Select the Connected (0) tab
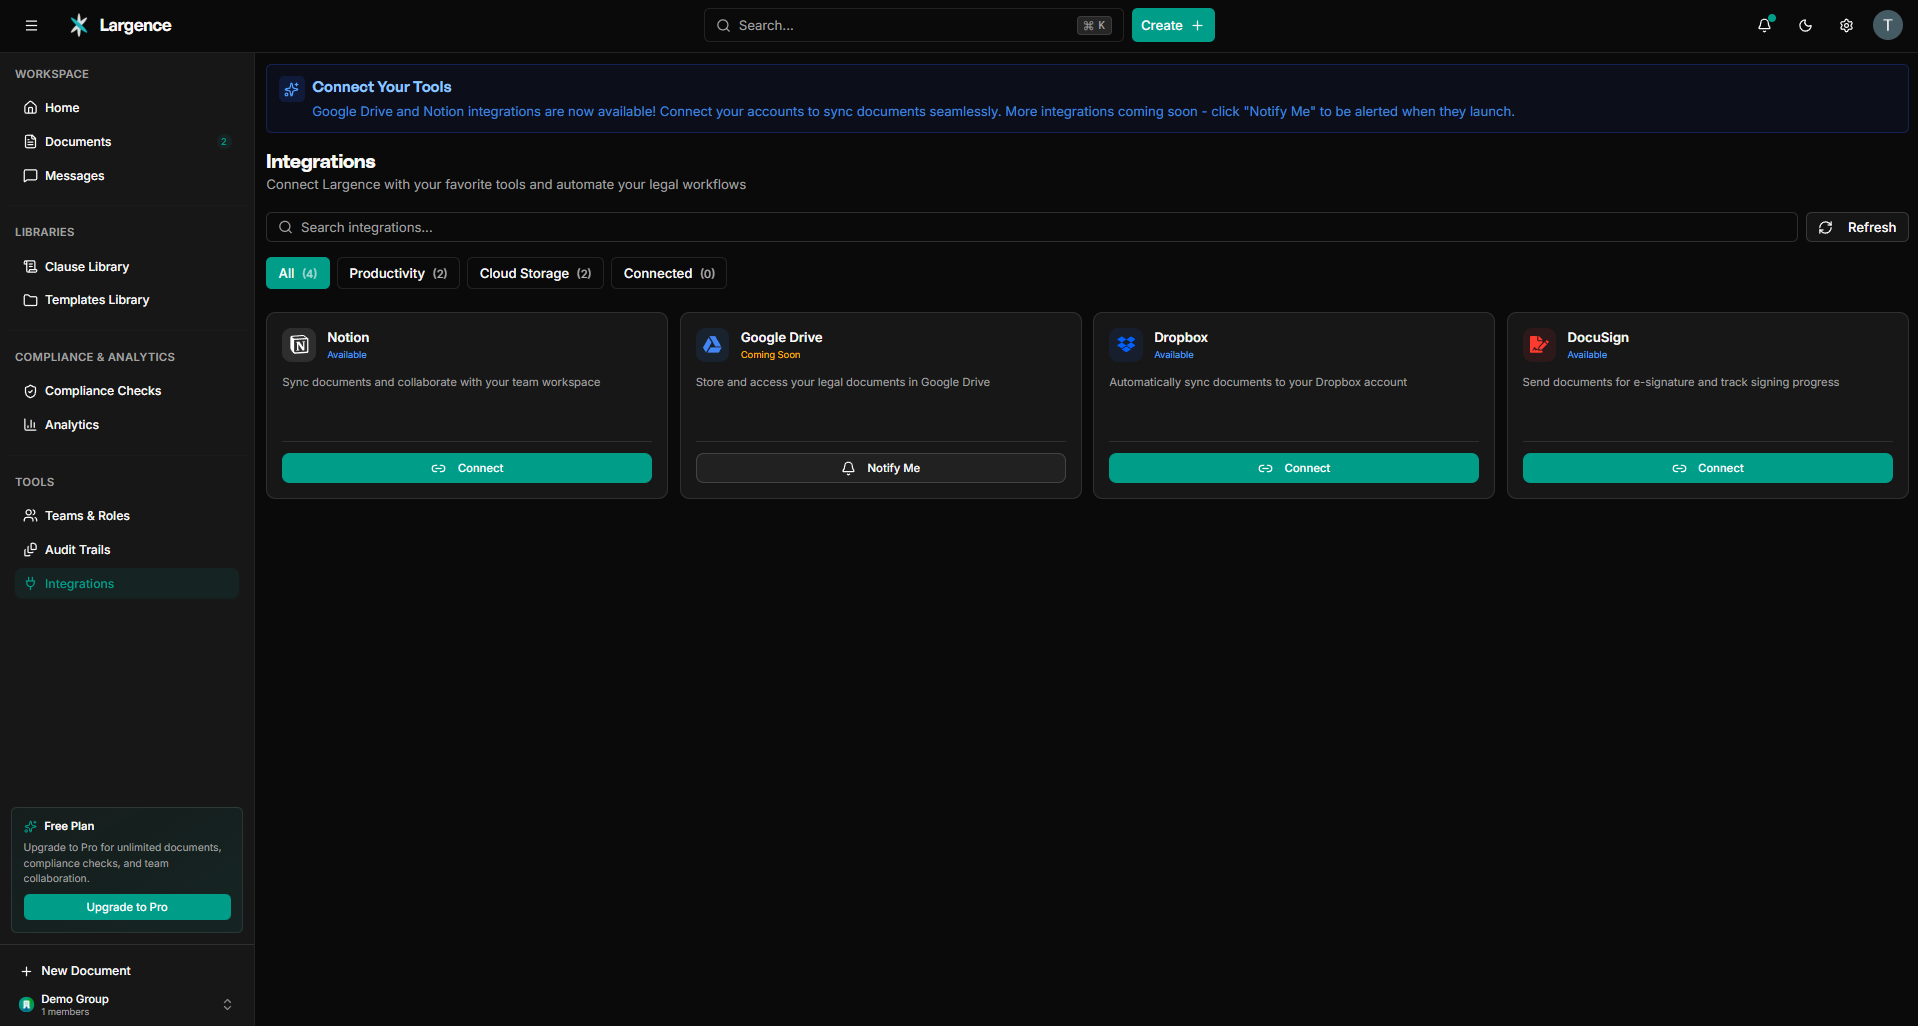This screenshot has width=1918, height=1026. [x=669, y=273]
